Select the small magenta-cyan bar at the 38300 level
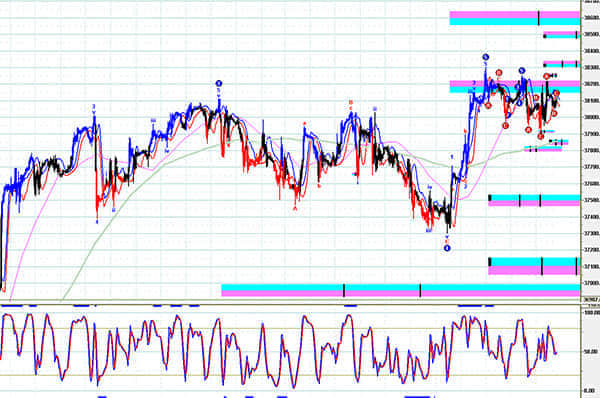The height and width of the screenshot is (398, 600). coord(561,64)
